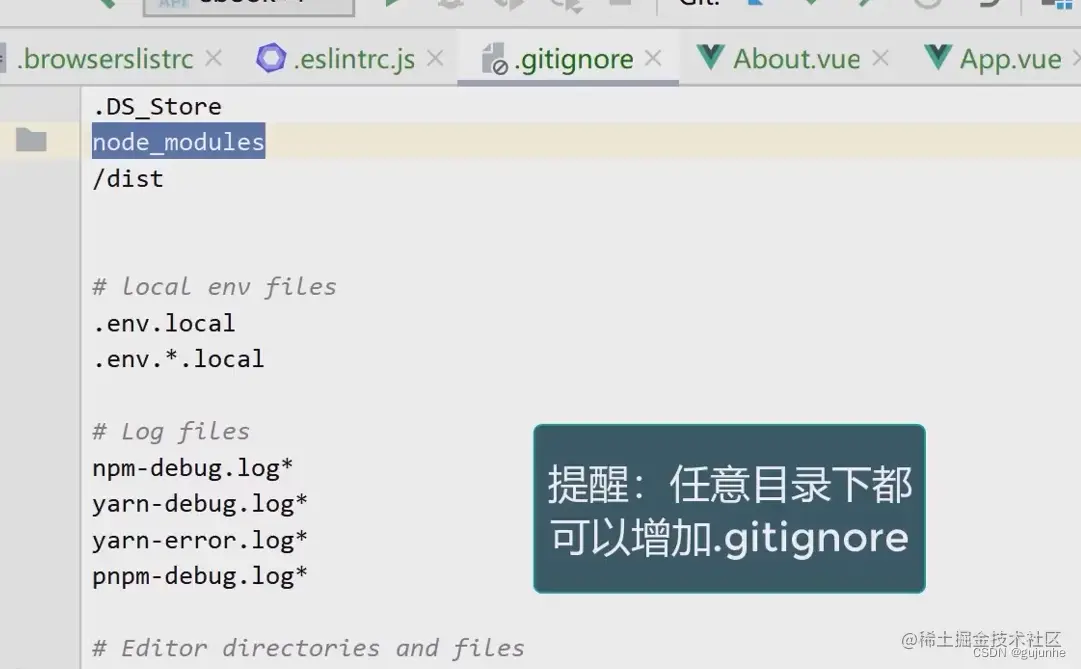Image resolution: width=1081 pixels, height=669 pixels.
Task: Switch to the About.vue tab
Action: (796, 59)
